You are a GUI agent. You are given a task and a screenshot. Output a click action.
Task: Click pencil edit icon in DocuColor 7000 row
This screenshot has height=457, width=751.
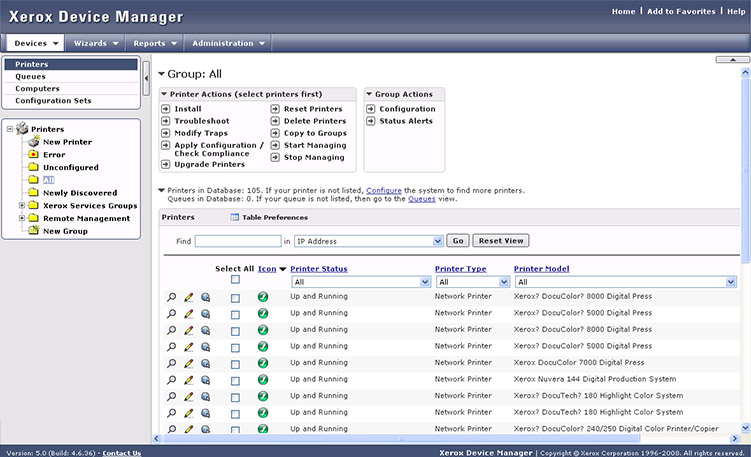pyautogui.click(x=189, y=364)
